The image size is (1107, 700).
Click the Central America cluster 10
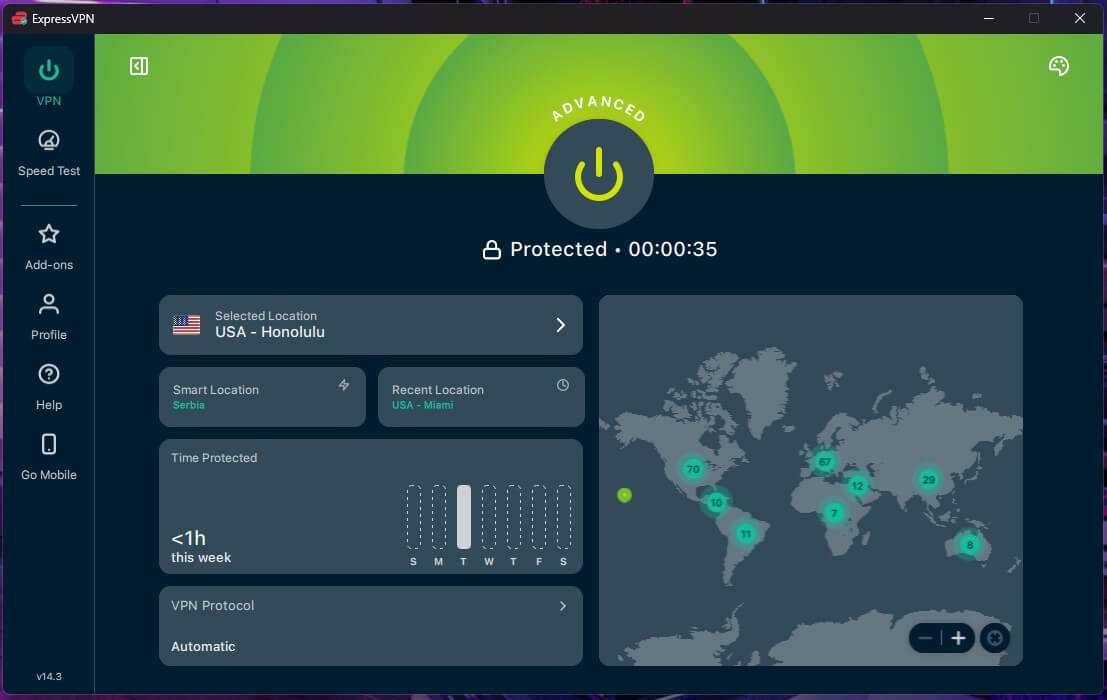pos(716,502)
